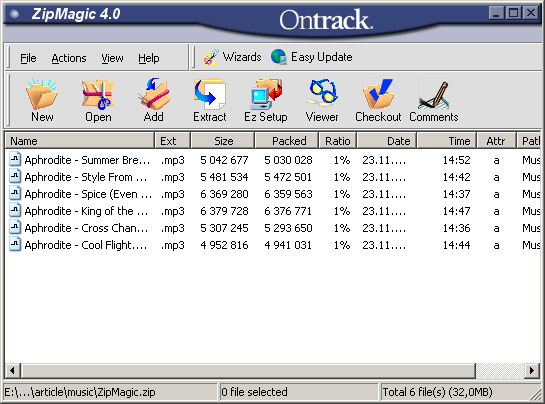This screenshot has height=404, width=545.
Task: Click time value 14:52
Action: pos(456,160)
